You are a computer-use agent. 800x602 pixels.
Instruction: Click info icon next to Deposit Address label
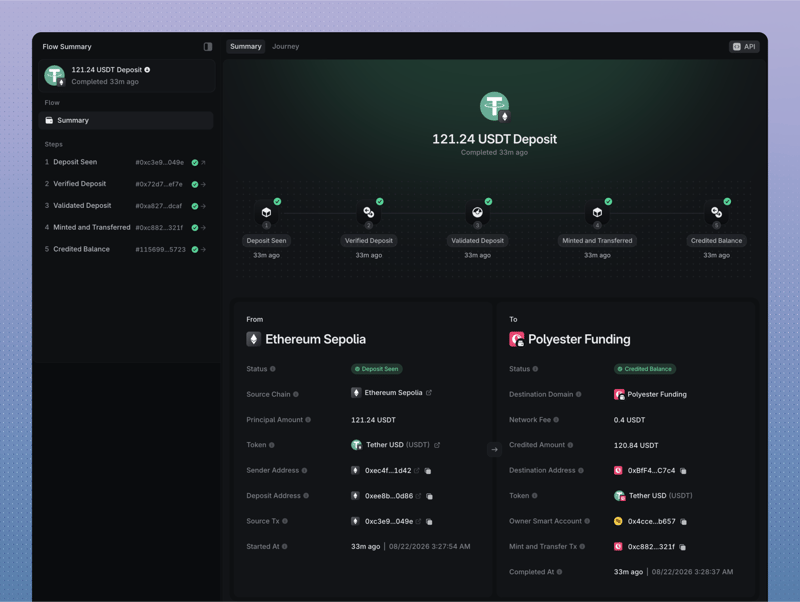306,496
